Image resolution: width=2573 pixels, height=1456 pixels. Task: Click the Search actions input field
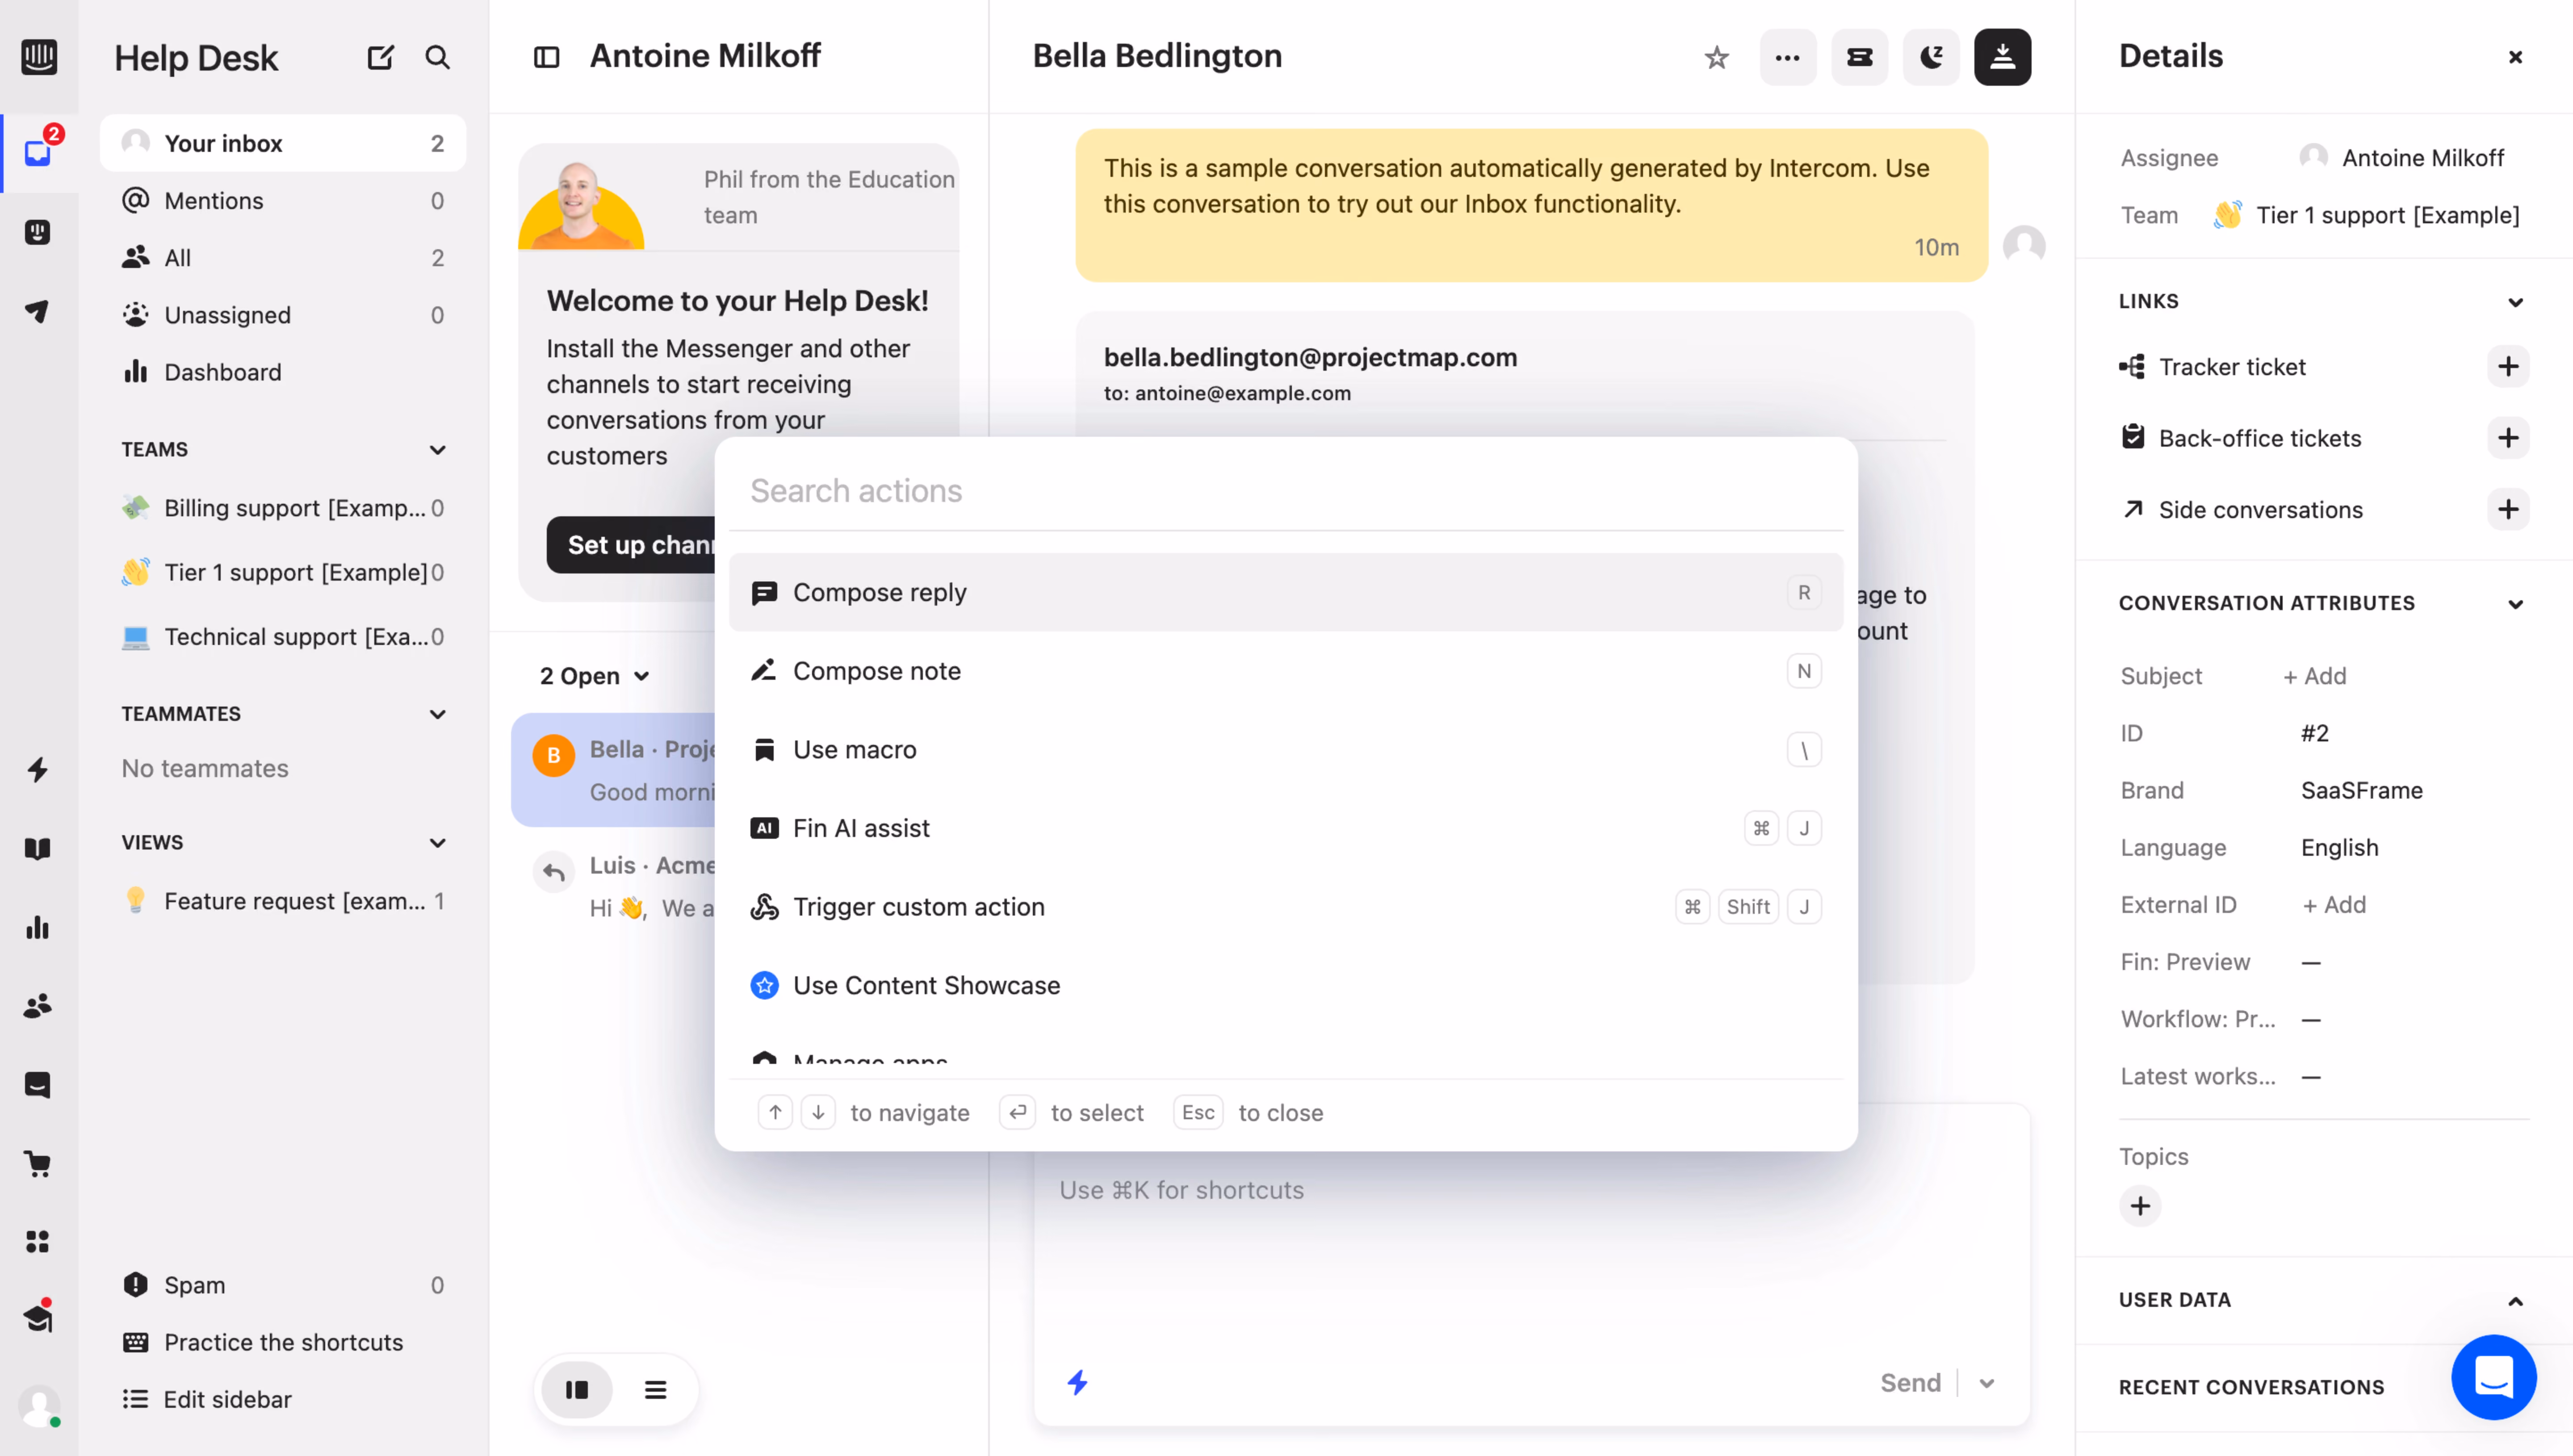[x=1285, y=491]
